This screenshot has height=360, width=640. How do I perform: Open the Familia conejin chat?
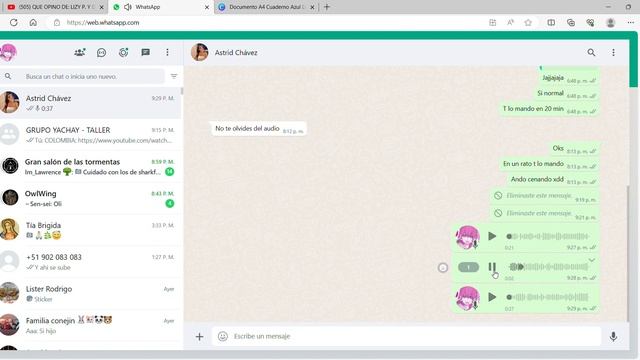tap(91, 325)
